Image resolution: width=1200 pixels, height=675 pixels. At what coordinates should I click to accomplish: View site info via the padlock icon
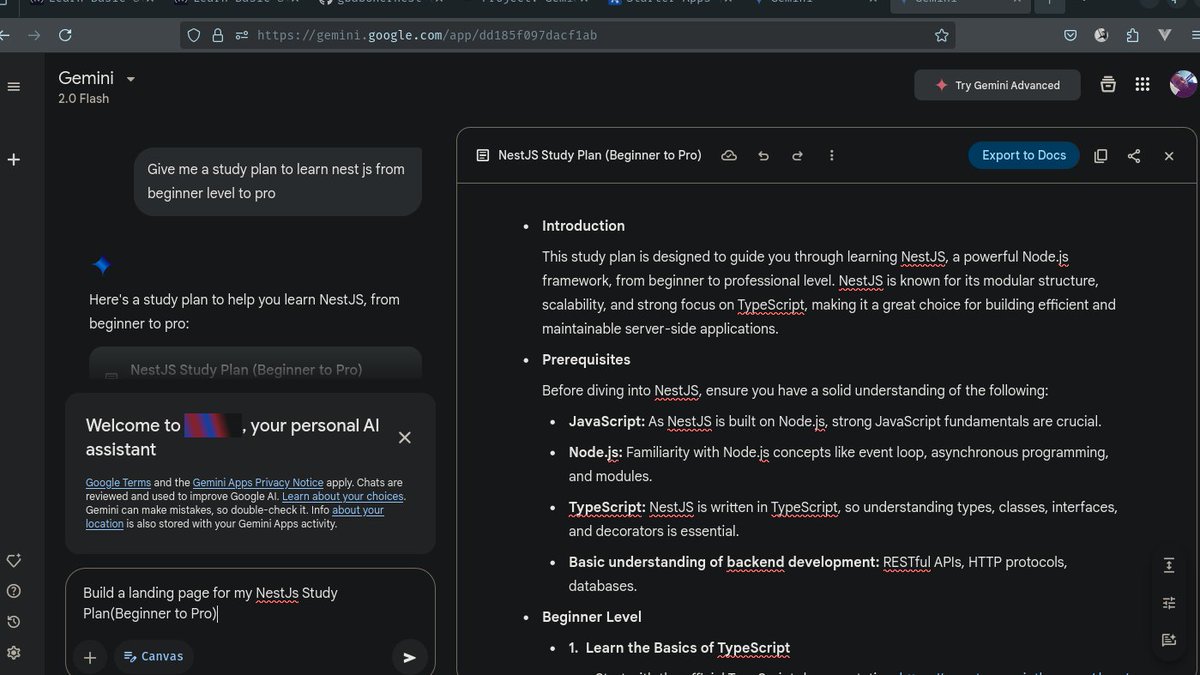pyautogui.click(x=218, y=35)
